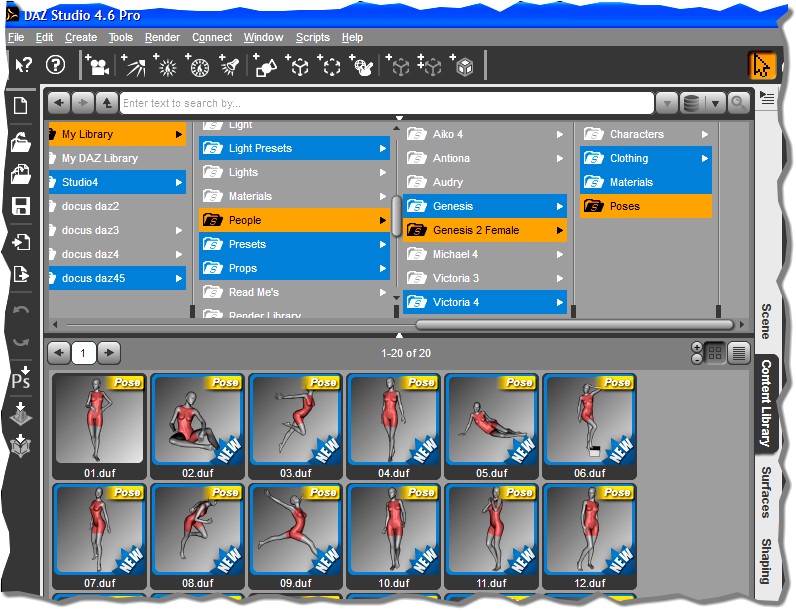
Task: Go to previous results page
Action: click(59, 353)
